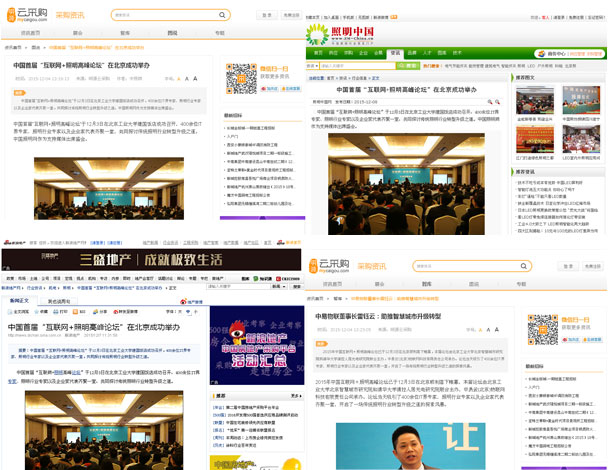
Task: Click 登录 button on 中易物联 article page
Action: point(568,267)
